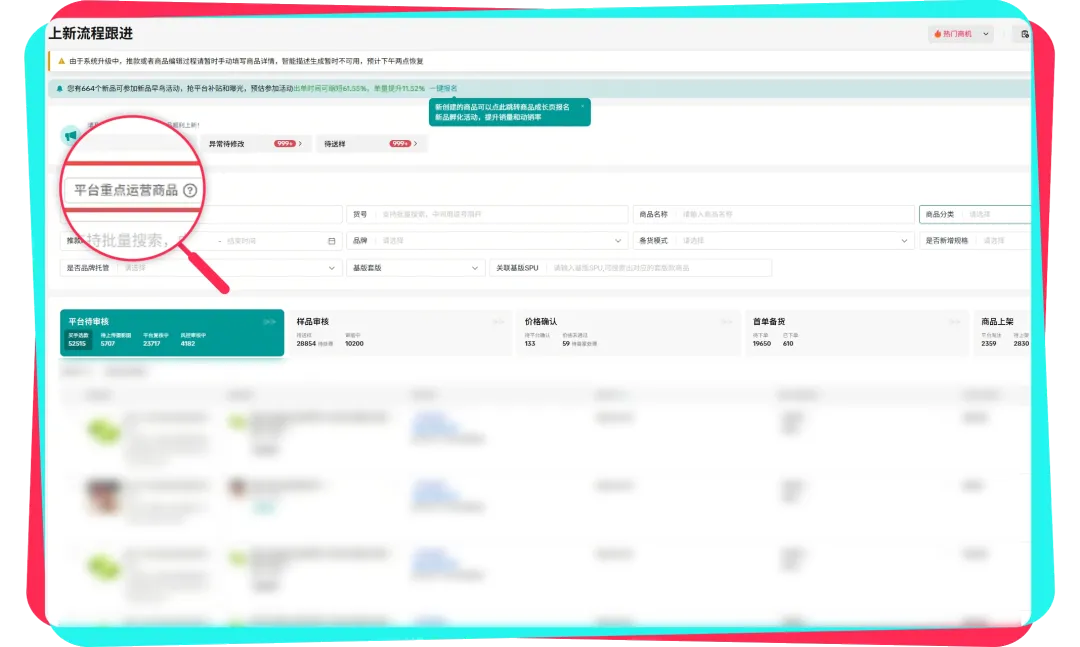
Task: Expand the 基版套版 dropdown
Action: point(415,268)
